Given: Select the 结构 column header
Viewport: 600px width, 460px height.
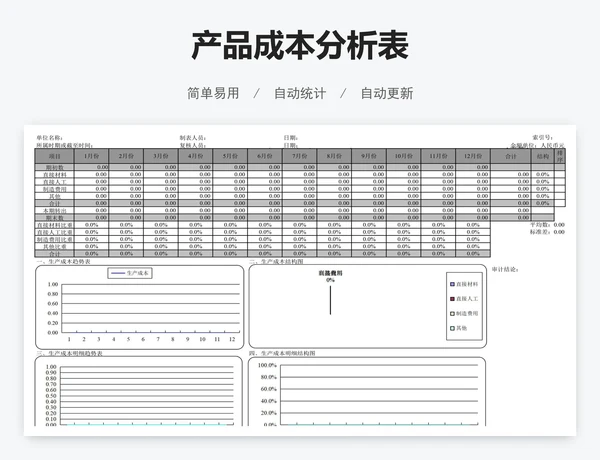Looking at the screenshot, I should pos(543,156).
